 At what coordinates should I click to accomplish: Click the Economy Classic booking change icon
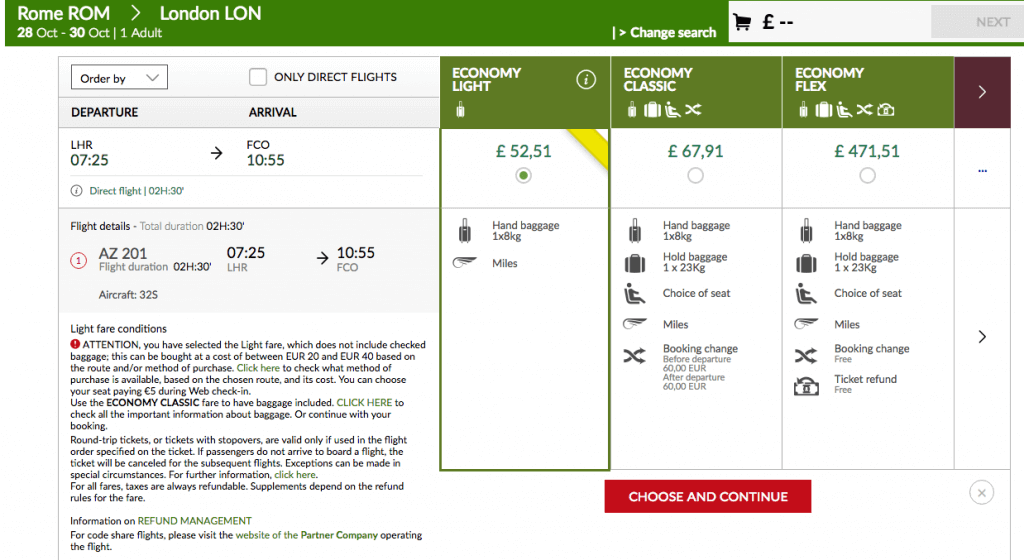(x=634, y=356)
